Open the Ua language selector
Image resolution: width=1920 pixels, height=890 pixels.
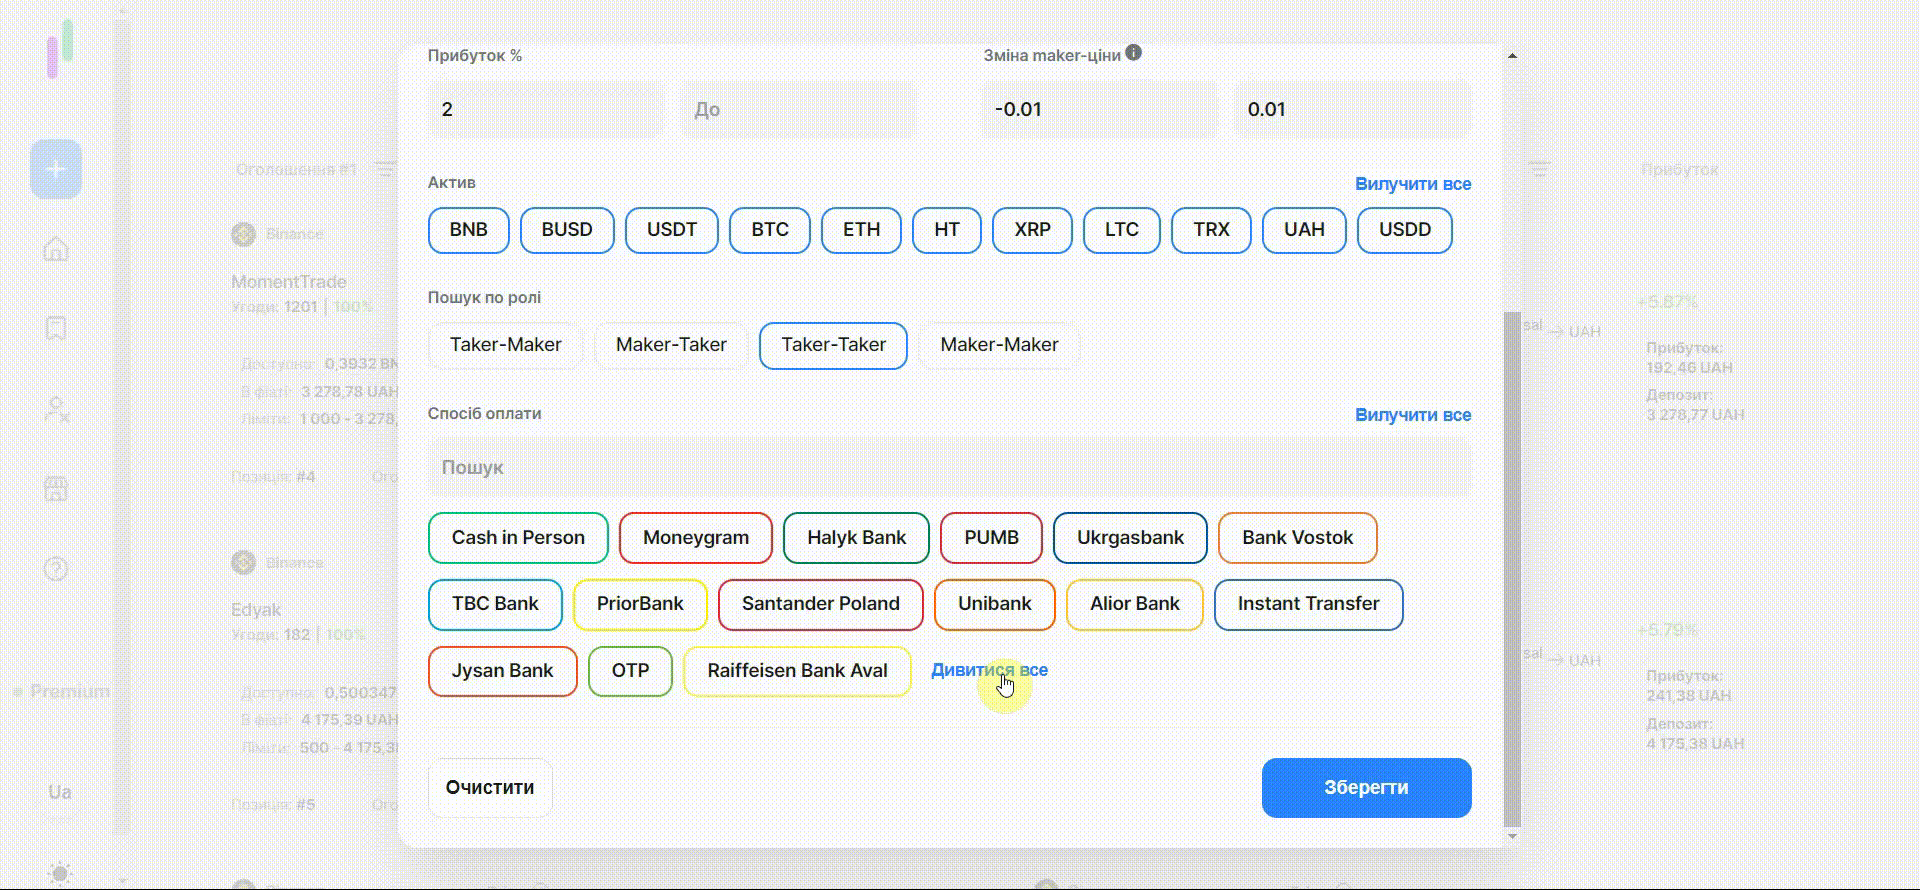(60, 792)
